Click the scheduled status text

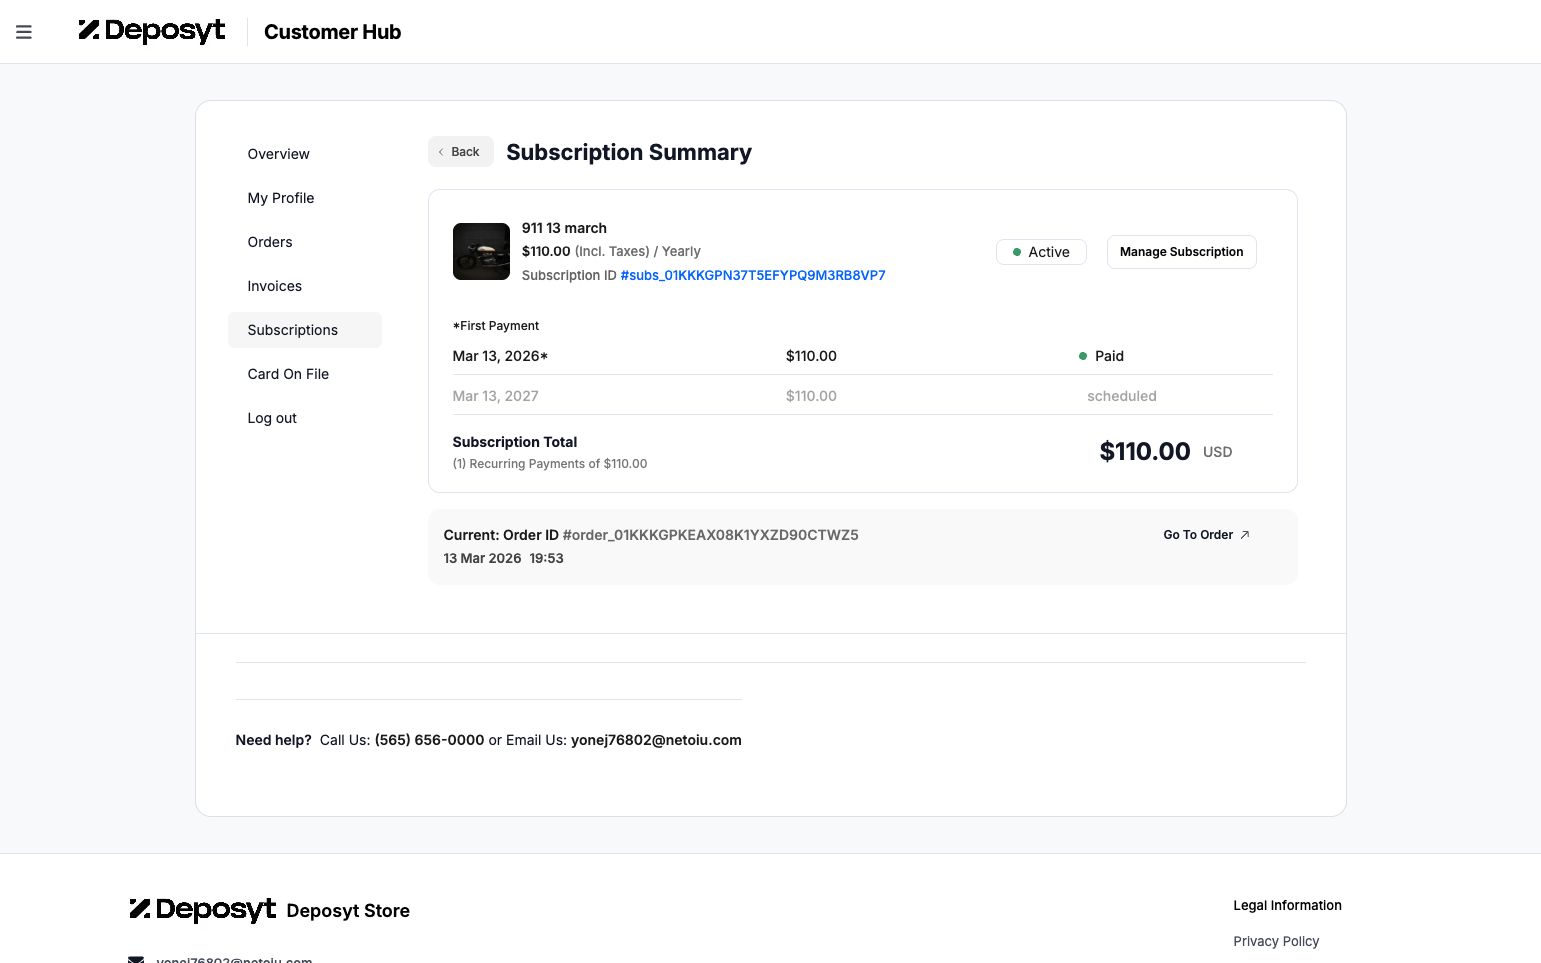pyautogui.click(x=1122, y=396)
